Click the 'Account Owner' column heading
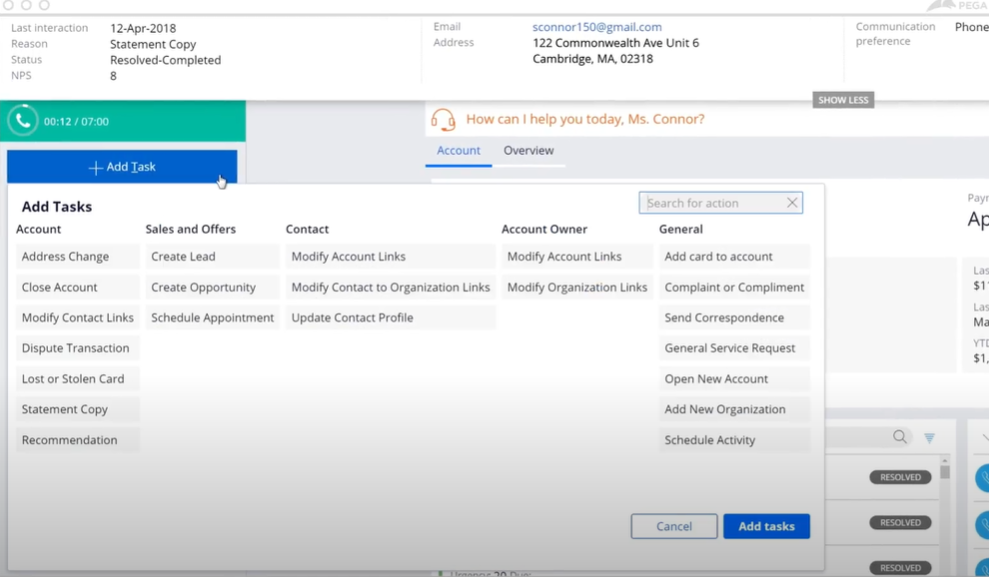989x577 pixels. (544, 229)
